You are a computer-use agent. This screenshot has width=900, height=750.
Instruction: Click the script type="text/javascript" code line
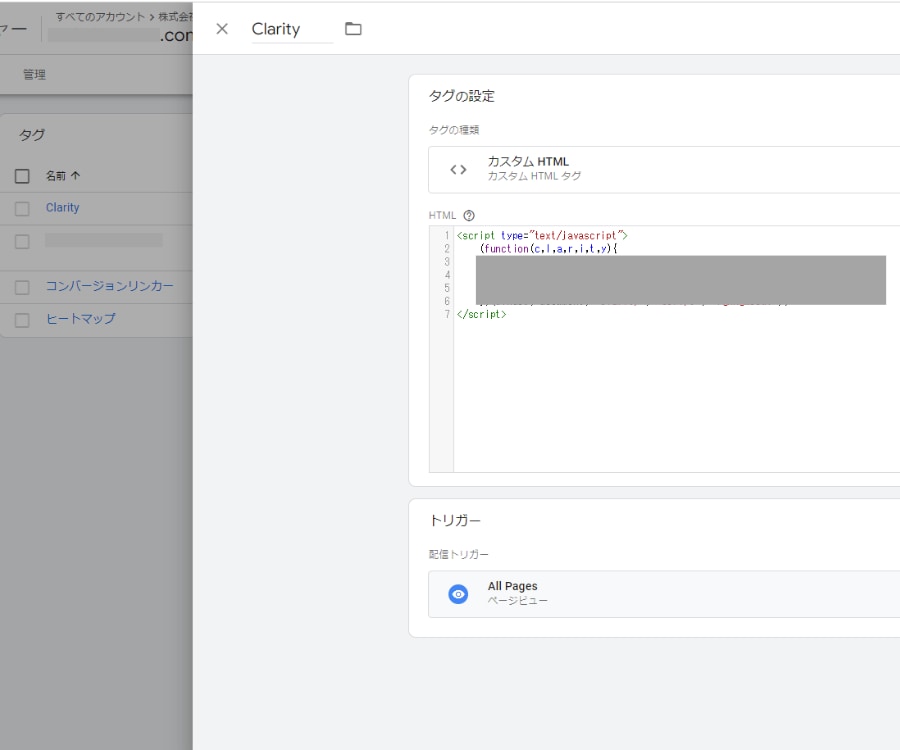[x=542, y=235]
